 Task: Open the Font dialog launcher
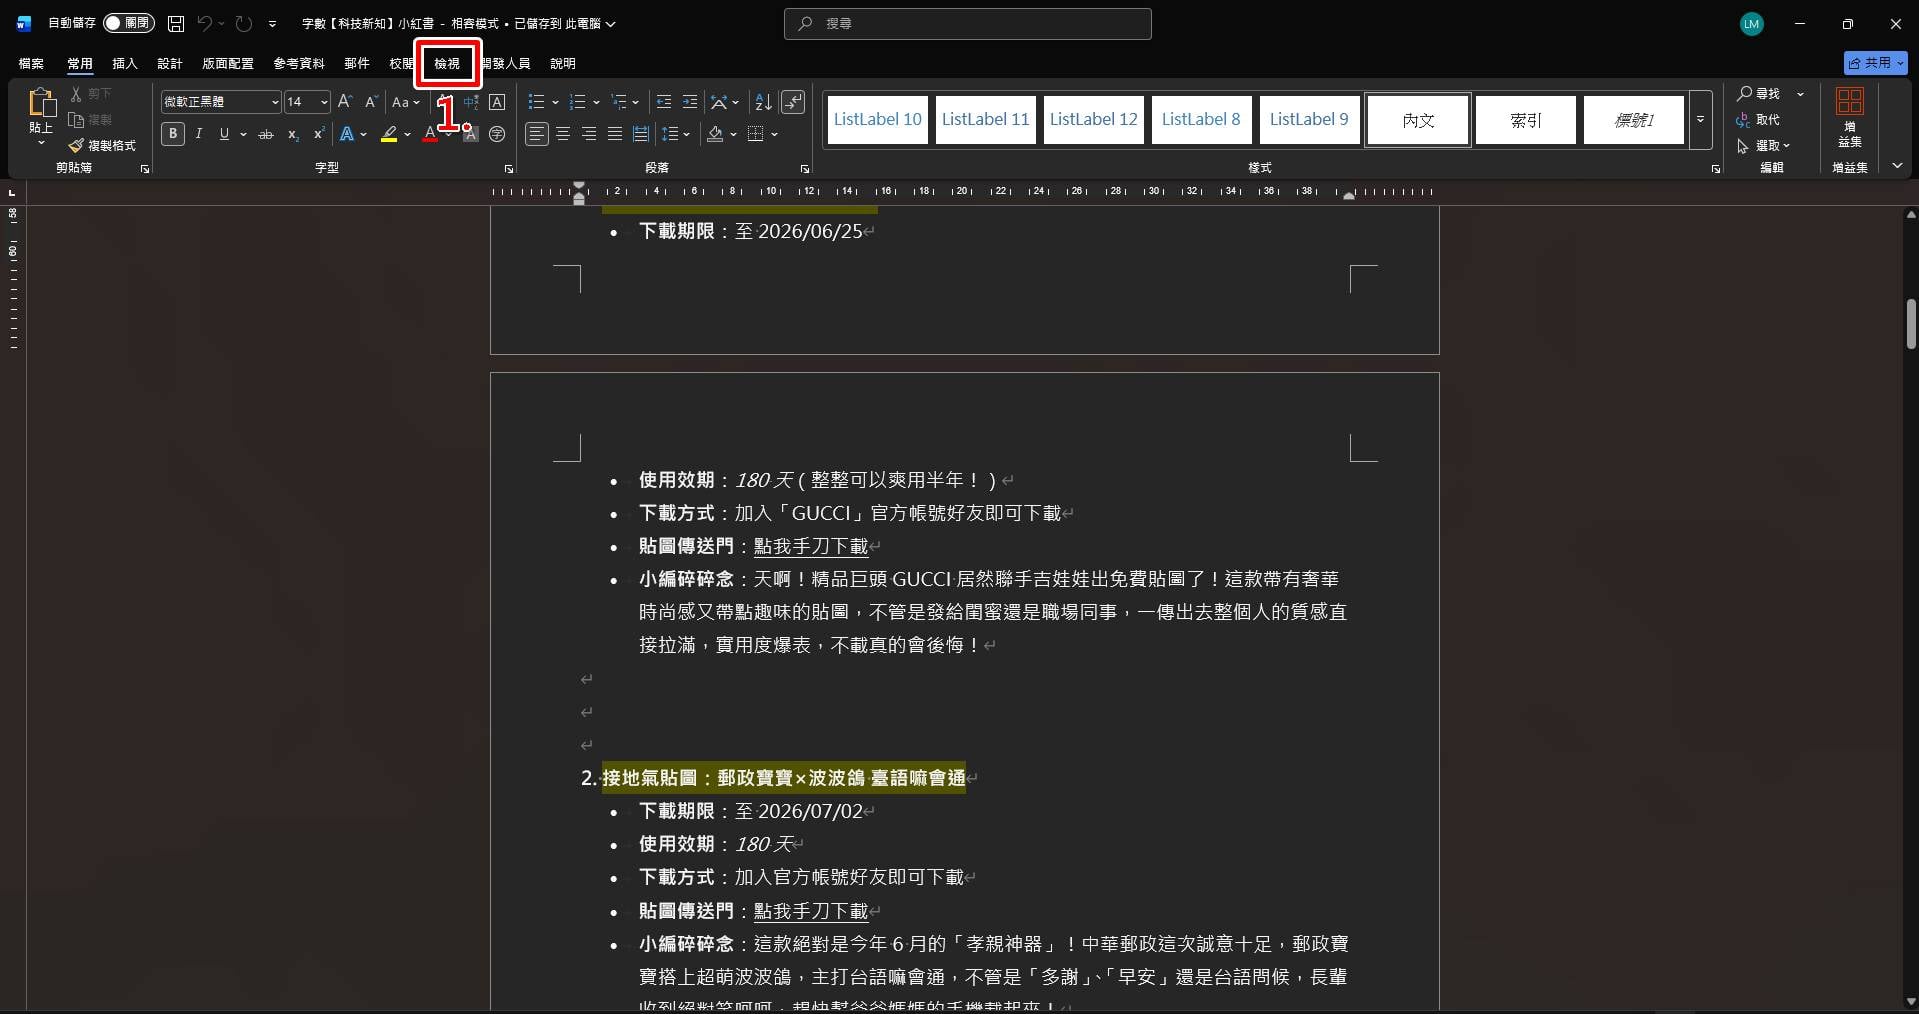(x=508, y=169)
